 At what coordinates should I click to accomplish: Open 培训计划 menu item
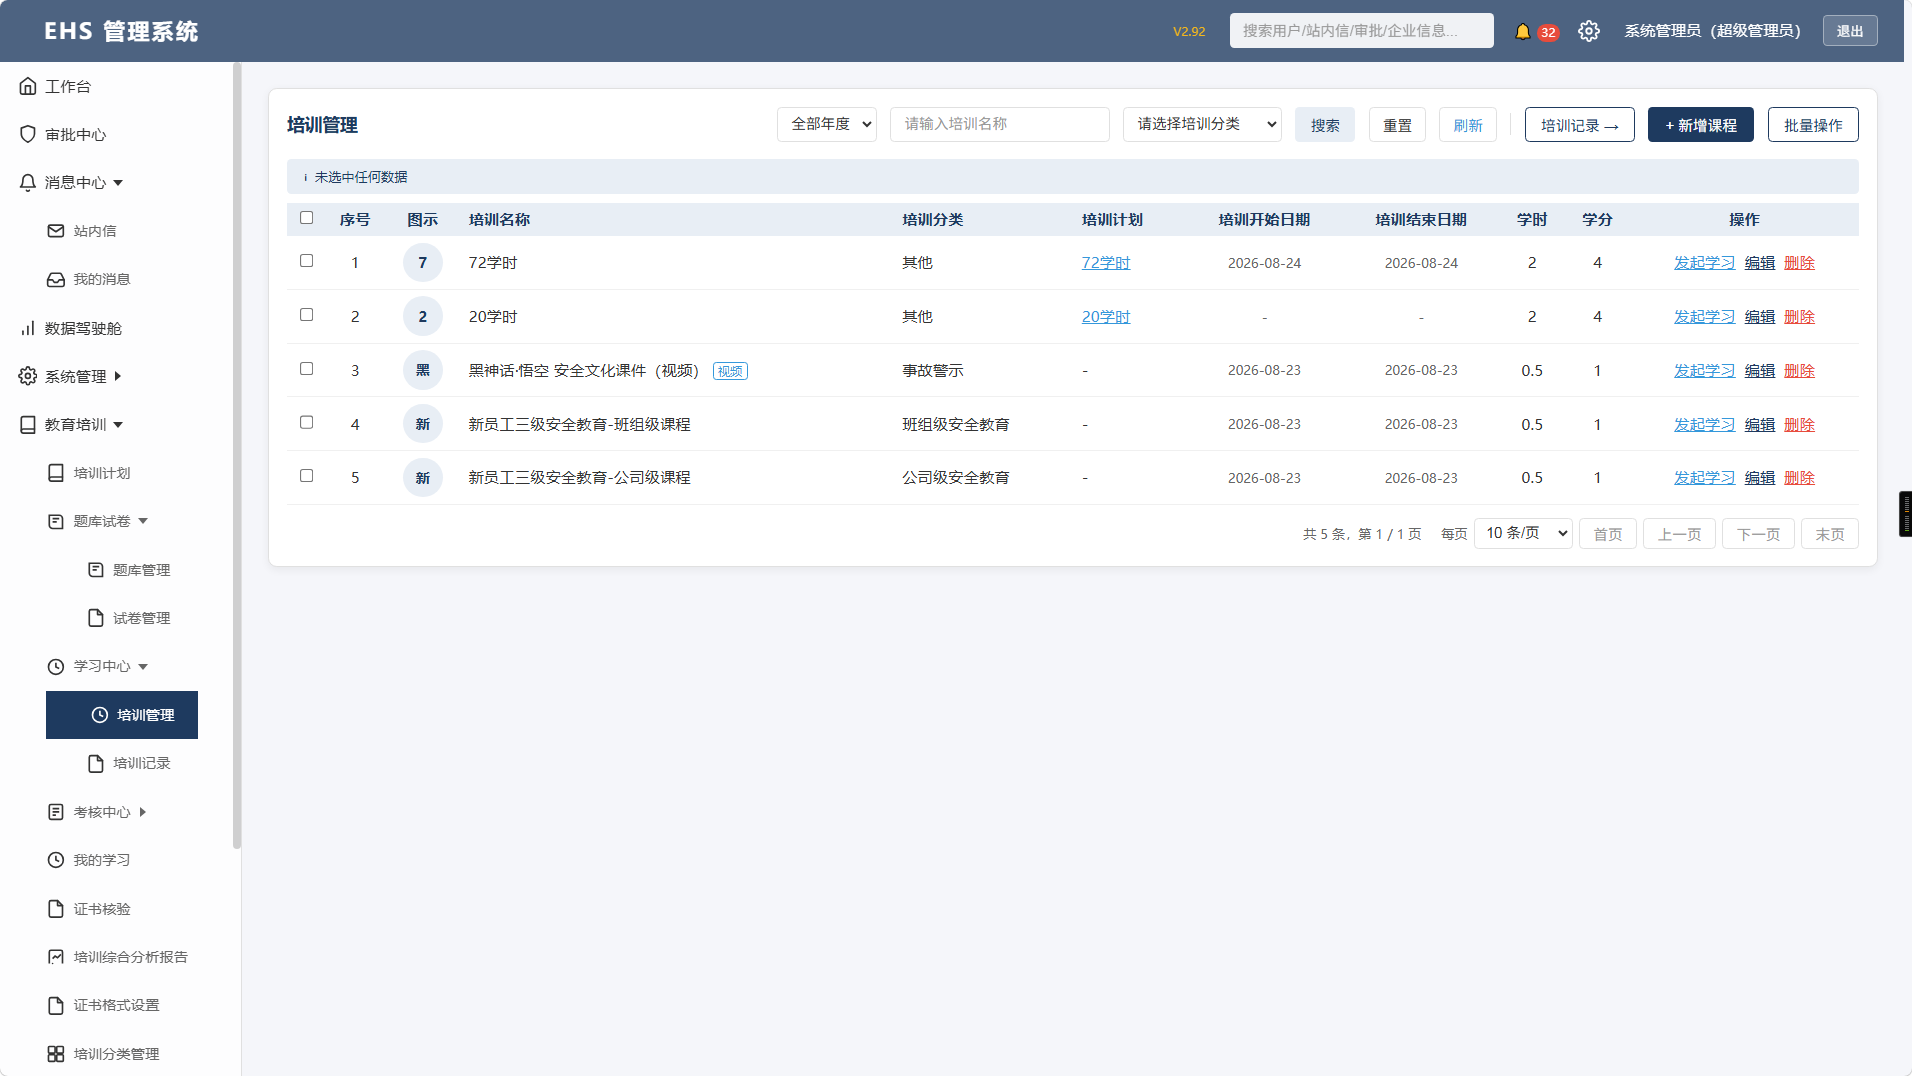102,473
